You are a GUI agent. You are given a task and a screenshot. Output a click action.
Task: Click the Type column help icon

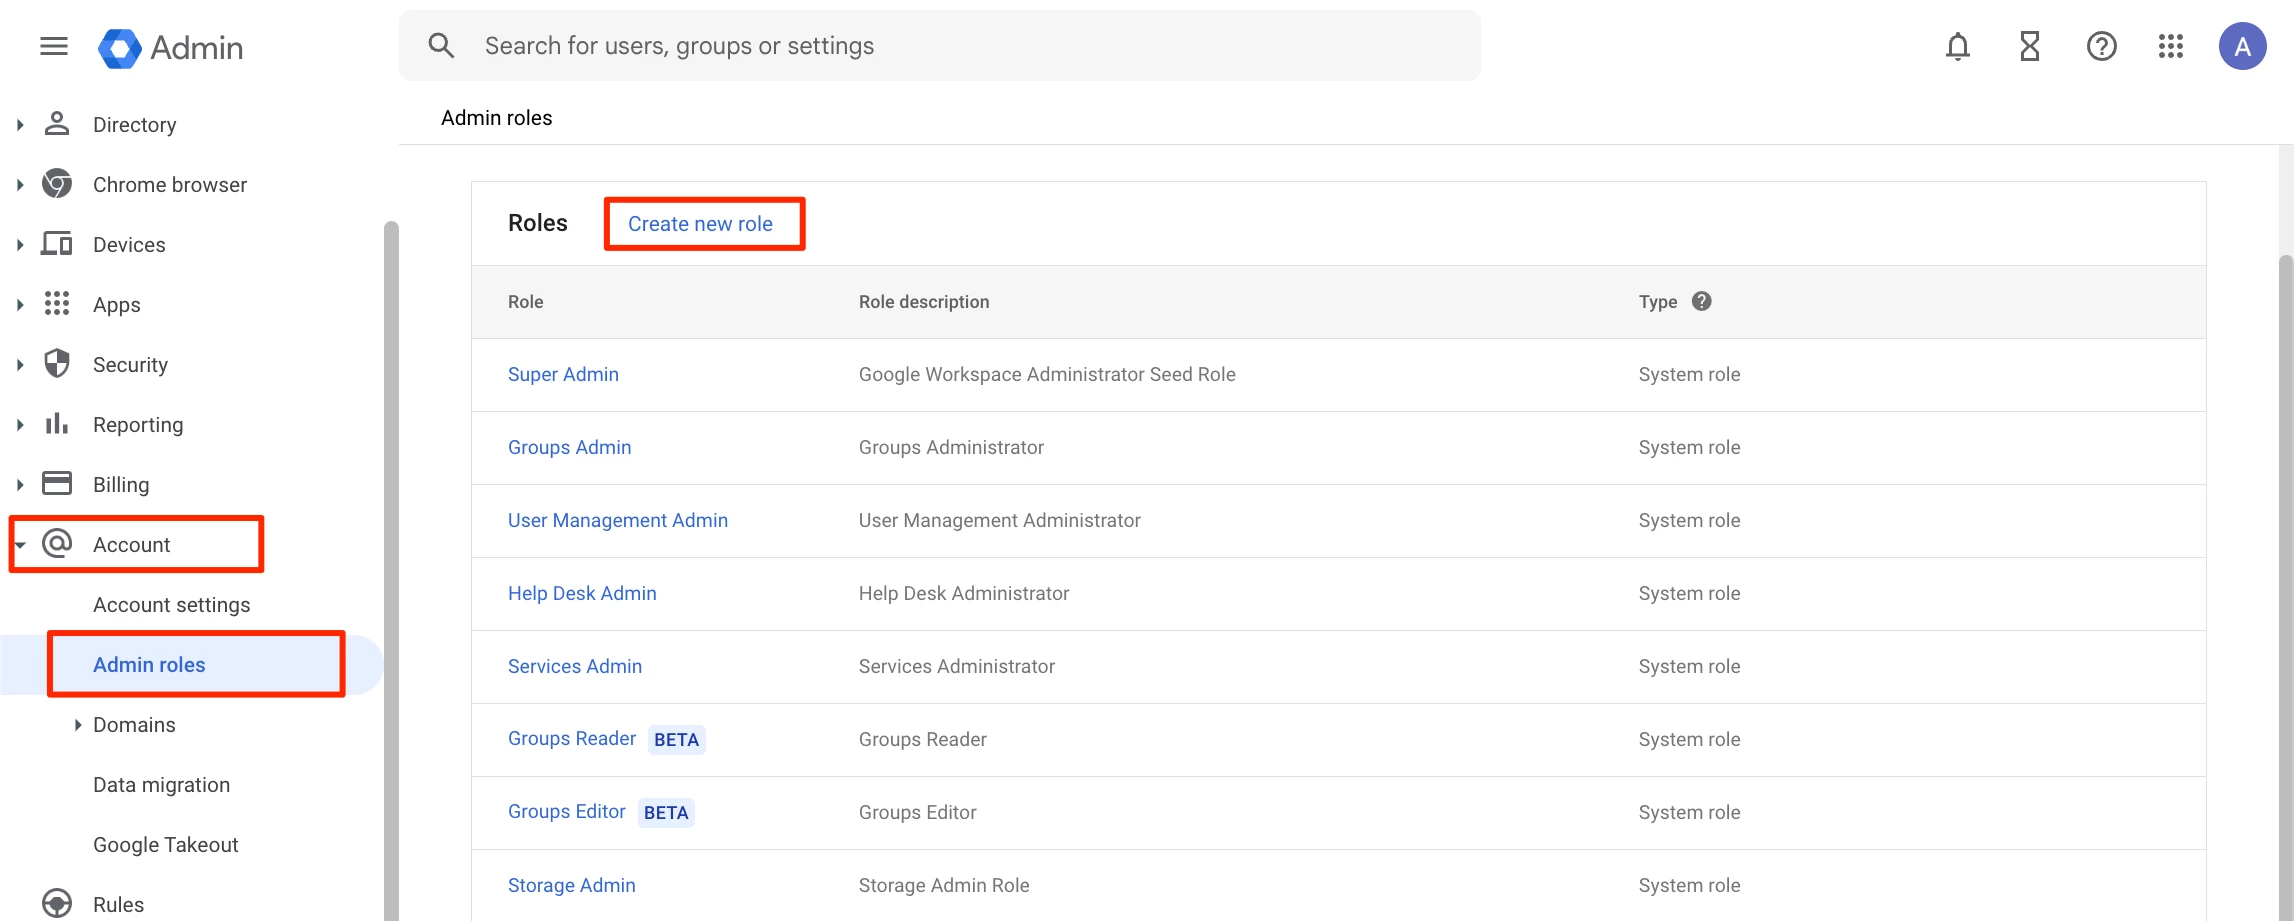[1701, 301]
